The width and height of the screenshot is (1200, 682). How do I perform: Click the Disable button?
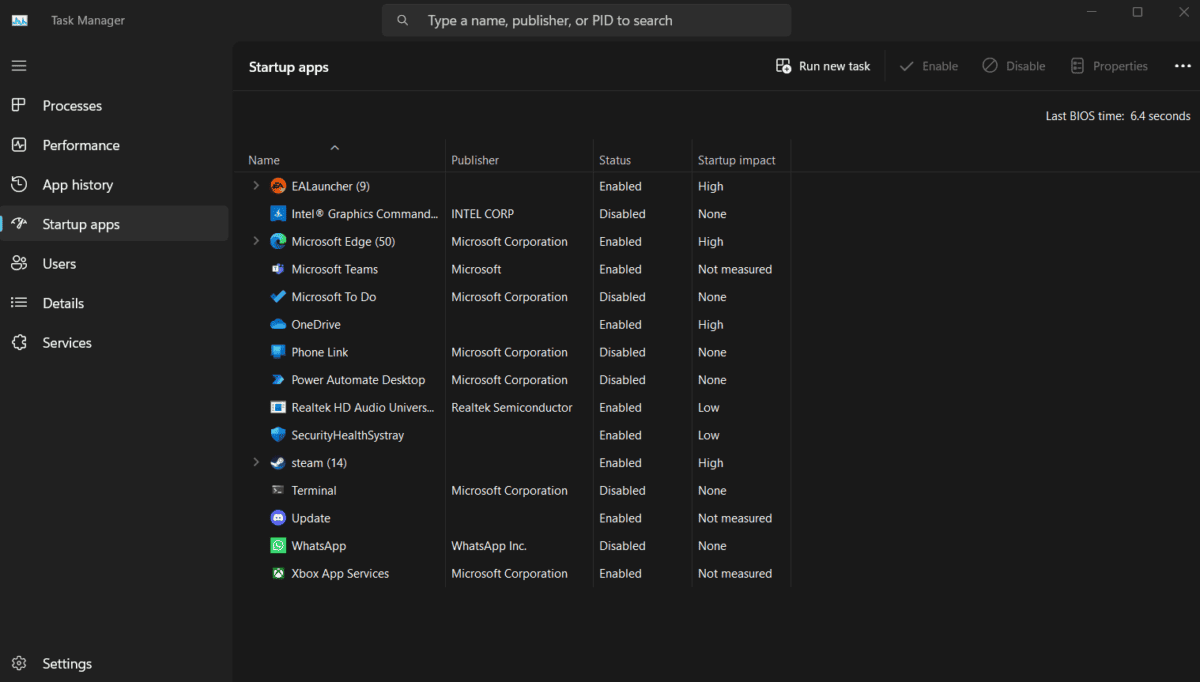[1014, 66]
